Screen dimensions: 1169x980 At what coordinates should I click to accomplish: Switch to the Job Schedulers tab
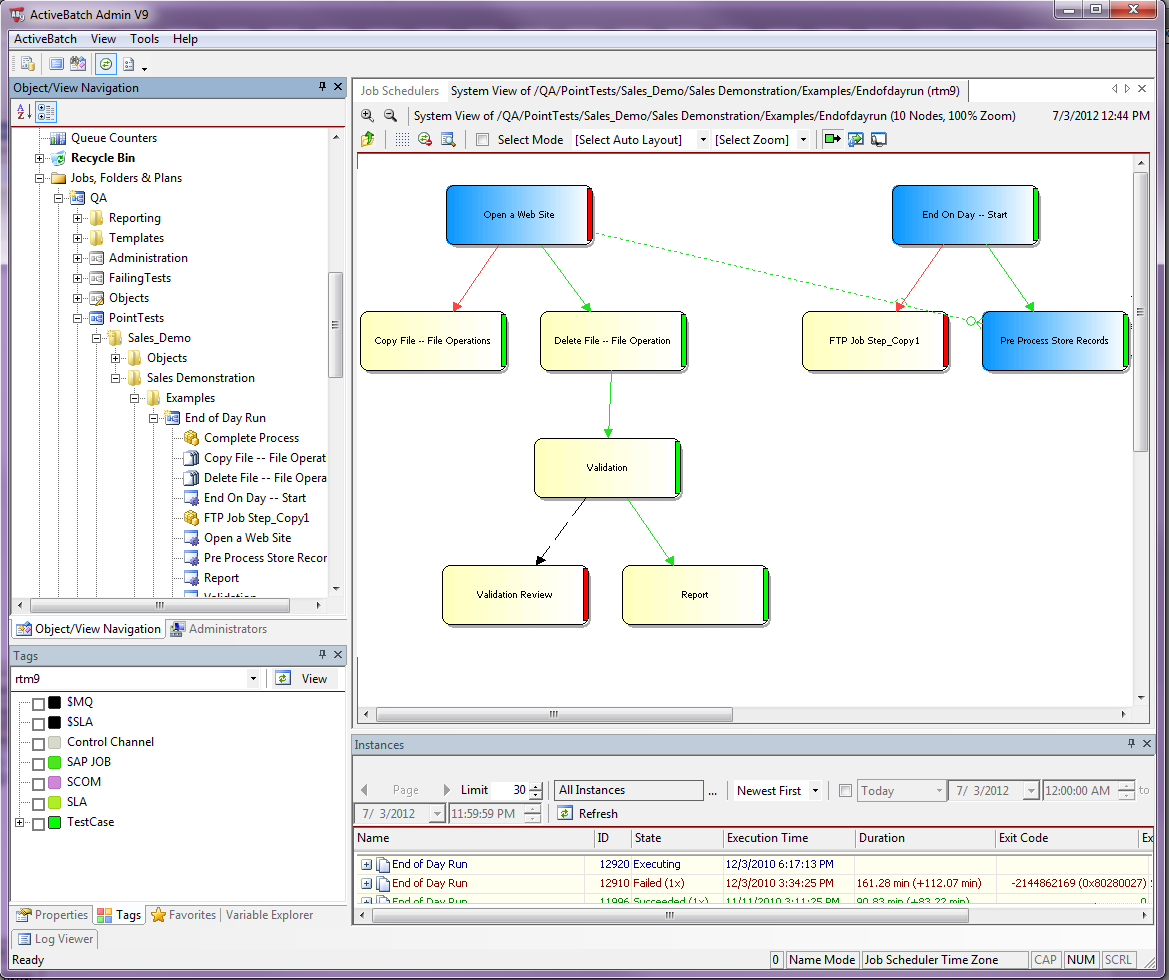[397, 90]
